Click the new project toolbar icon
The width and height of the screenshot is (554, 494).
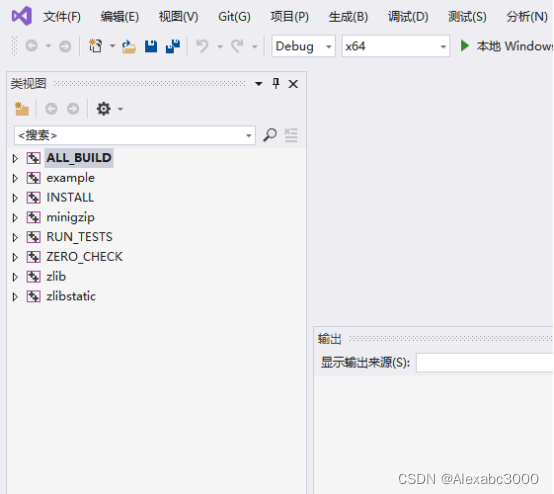point(96,46)
